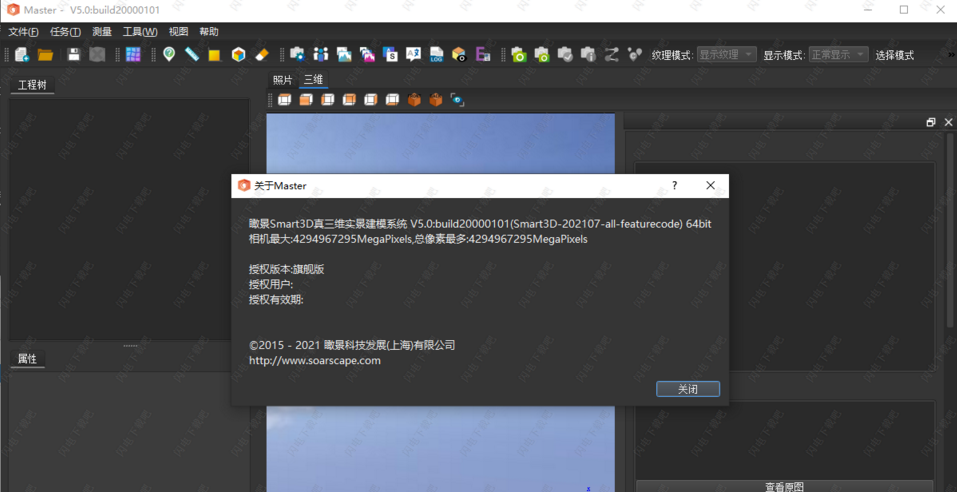Open the 任务 menu
Image resolution: width=957 pixels, height=492 pixels.
65,32
